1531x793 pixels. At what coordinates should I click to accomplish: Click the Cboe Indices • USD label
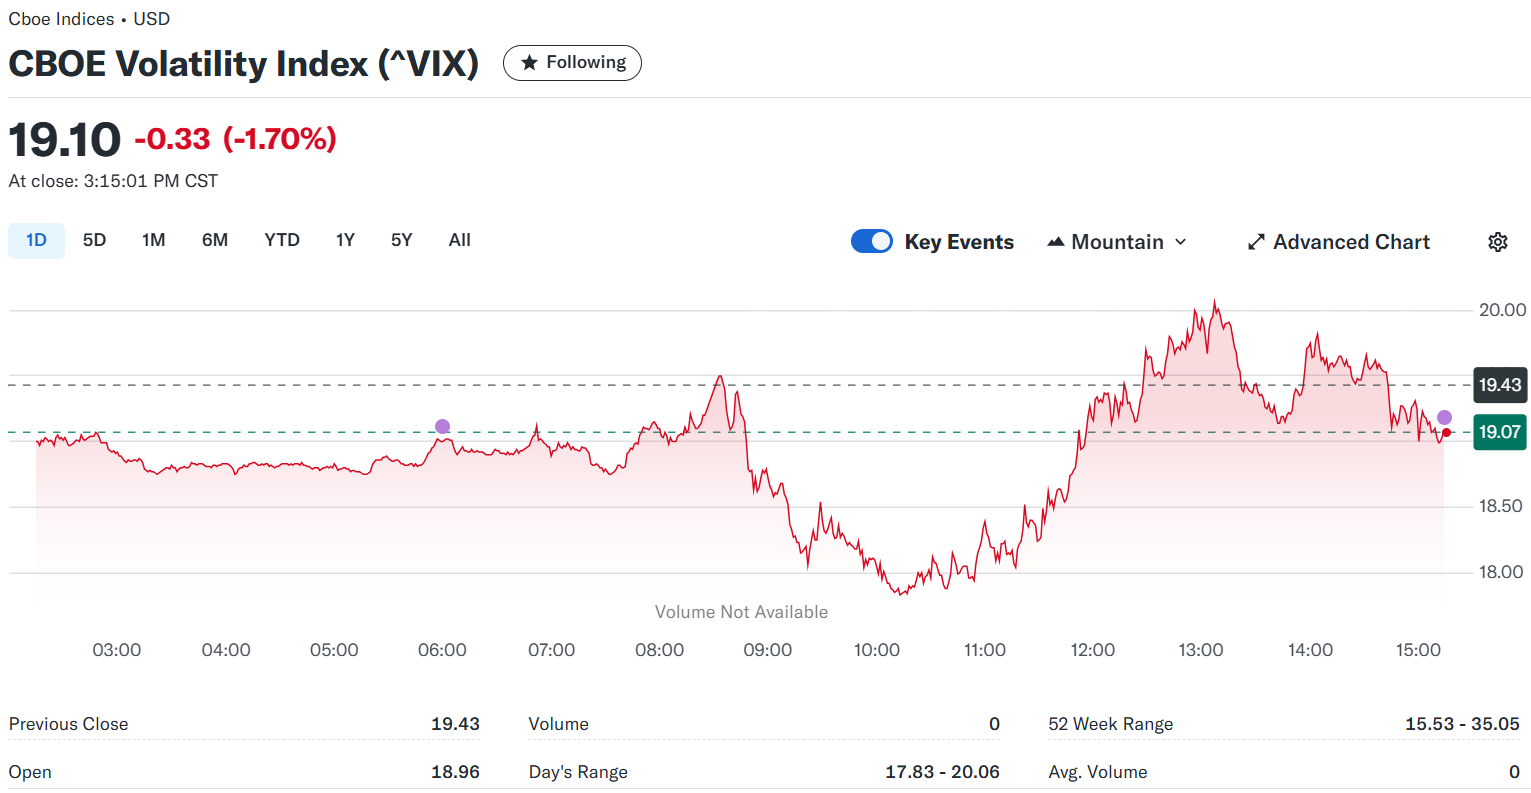tap(89, 19)
